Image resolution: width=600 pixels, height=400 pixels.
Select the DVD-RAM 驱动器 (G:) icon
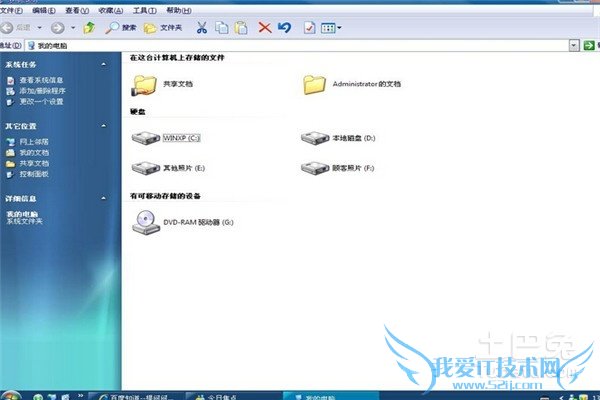(146, 222)
